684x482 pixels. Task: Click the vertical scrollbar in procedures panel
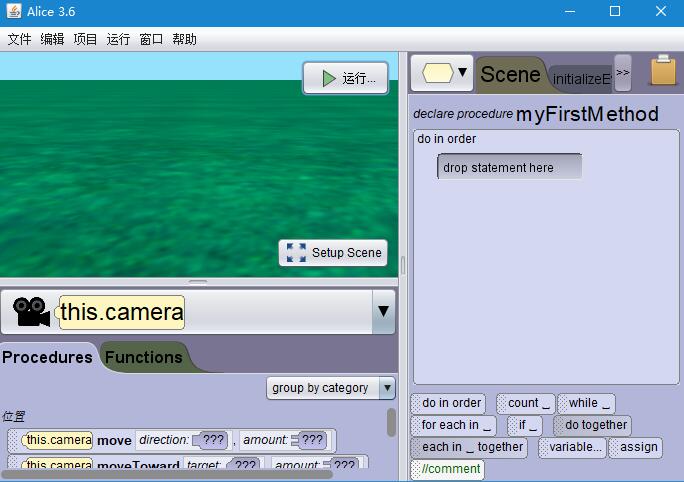pyautogui.click(x=391, y=422)
